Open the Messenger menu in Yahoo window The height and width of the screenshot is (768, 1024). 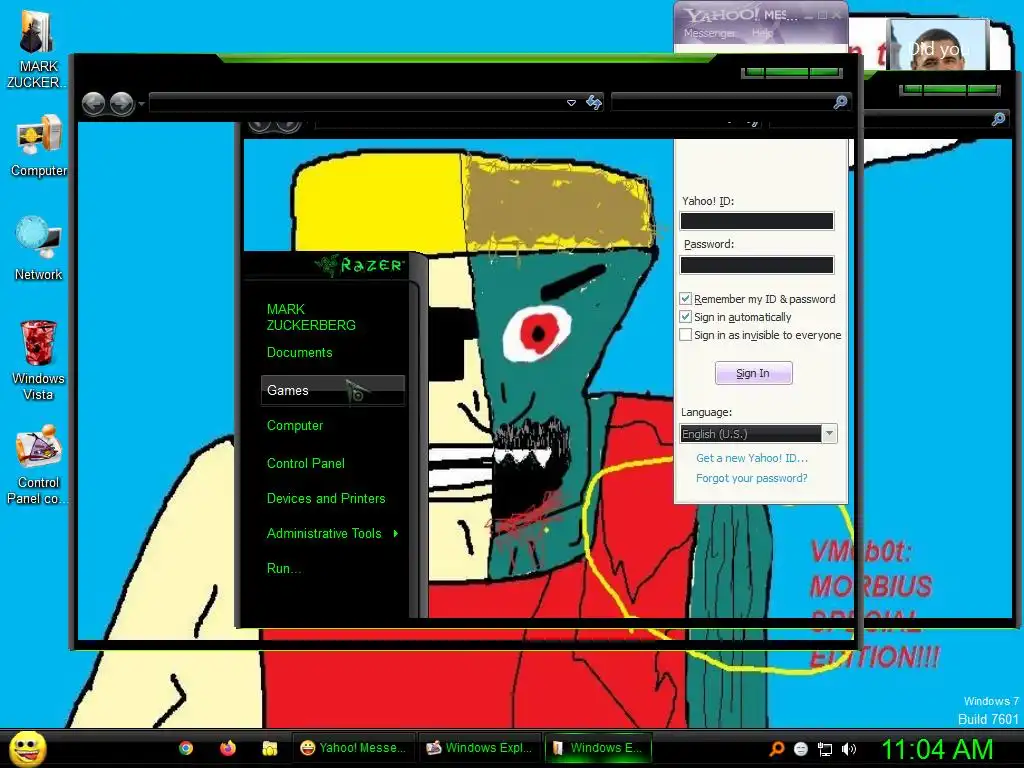pos(710,33)
